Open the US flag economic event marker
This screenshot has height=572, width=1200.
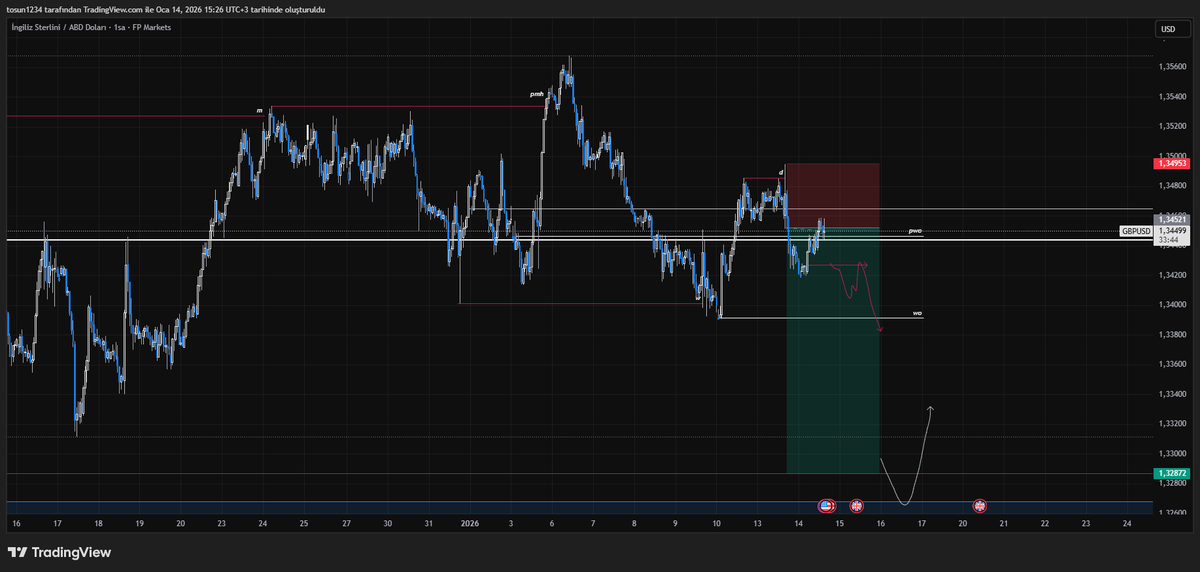pos(827,507)
